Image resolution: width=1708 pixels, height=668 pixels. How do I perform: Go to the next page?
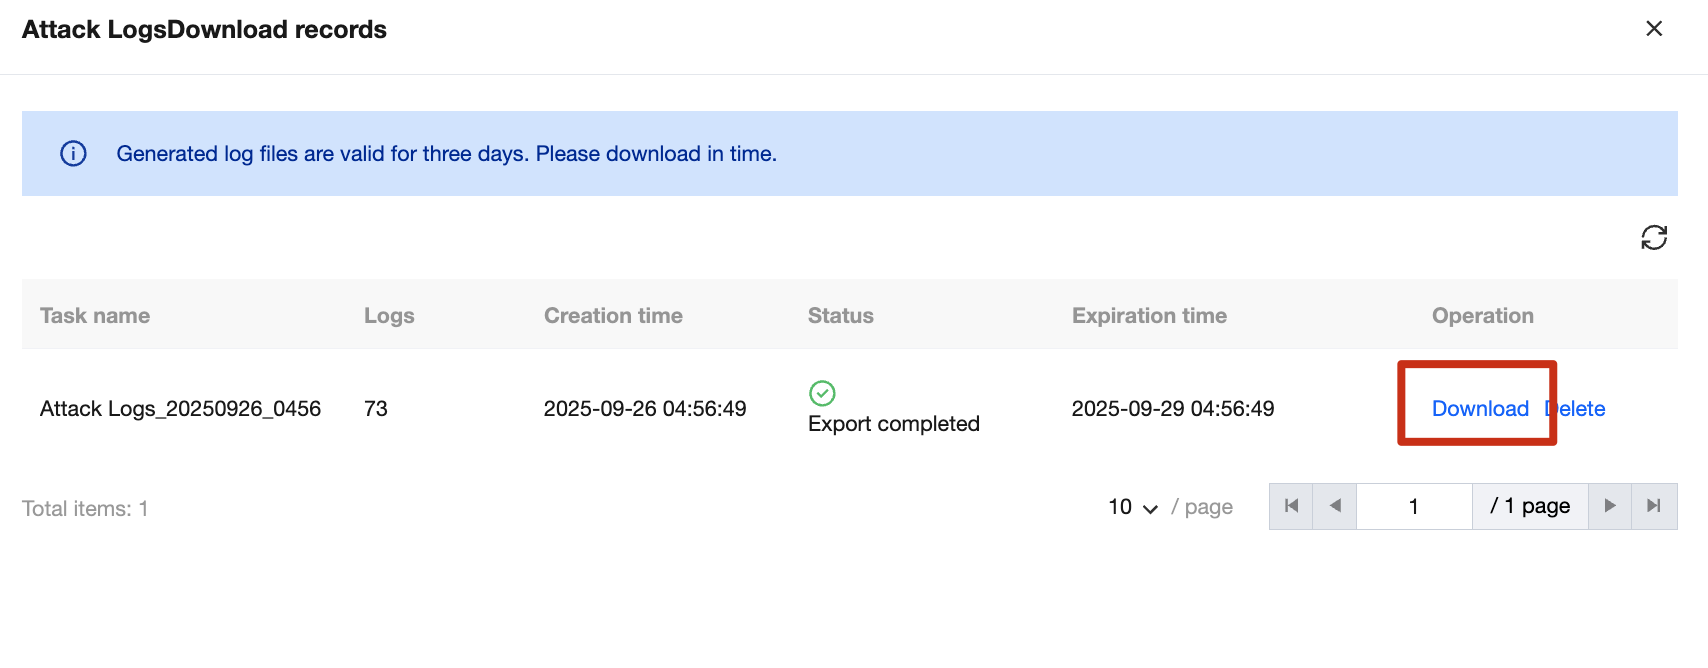(1610, 506)
